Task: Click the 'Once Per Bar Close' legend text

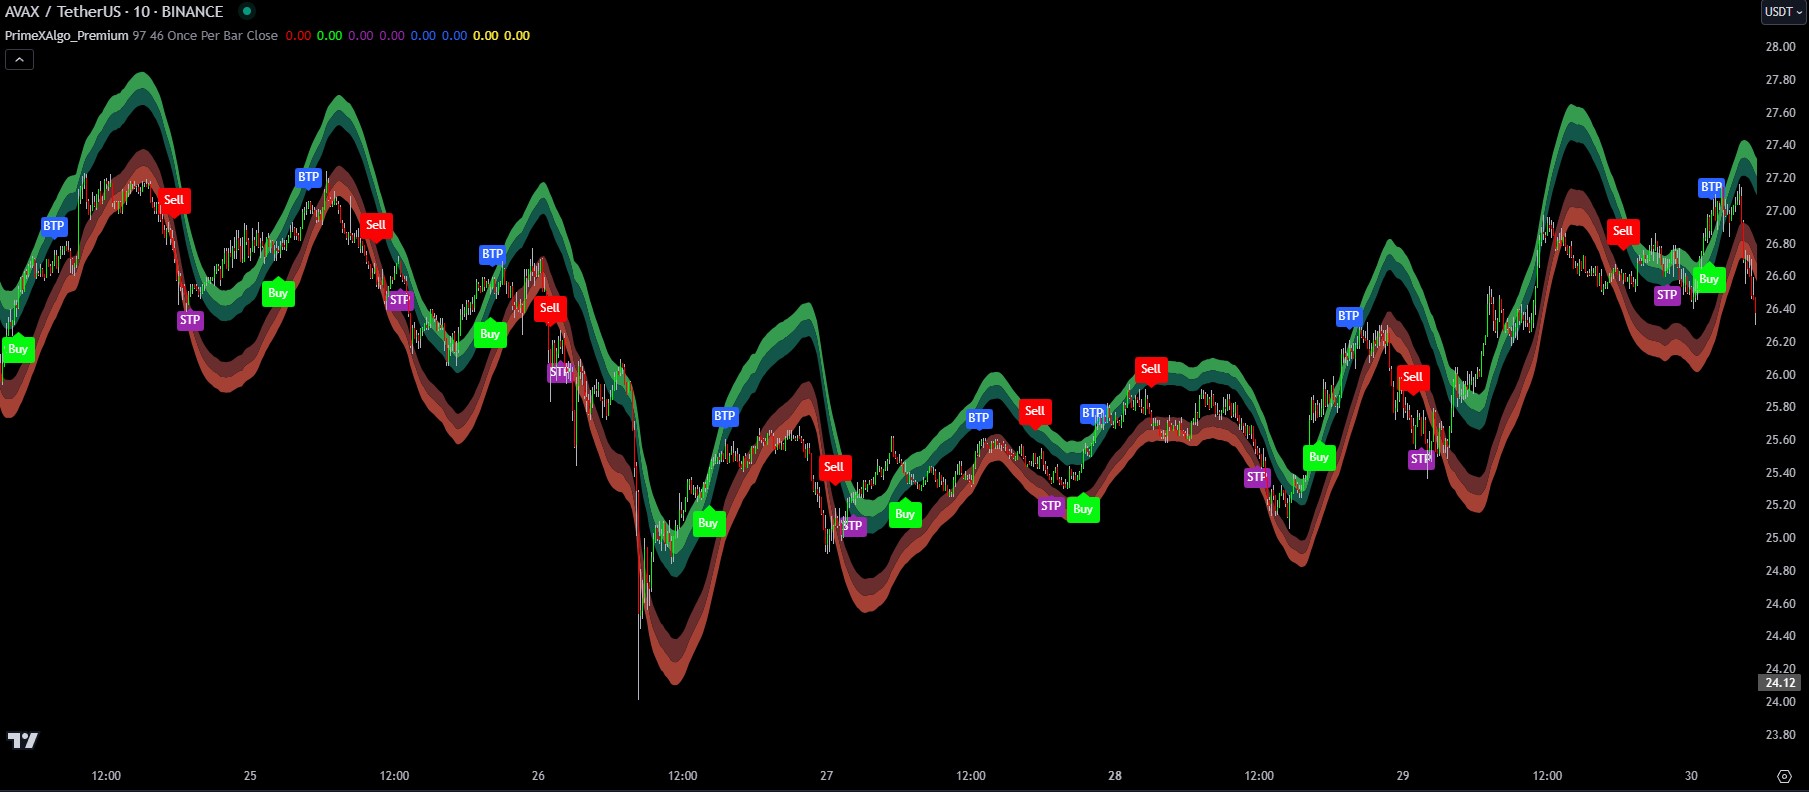Action: [222, 36]
